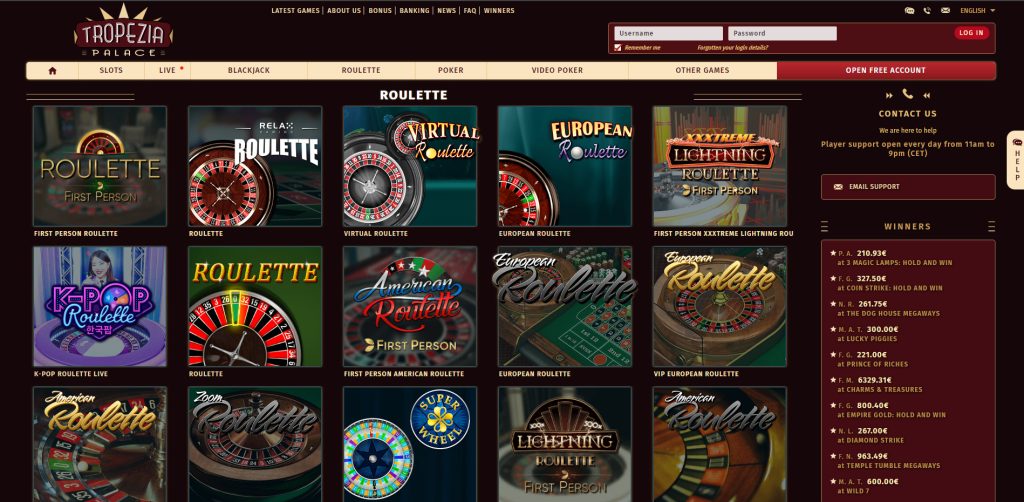Open live chat icon in header
1024x502 pixels.
coord(909,10)
